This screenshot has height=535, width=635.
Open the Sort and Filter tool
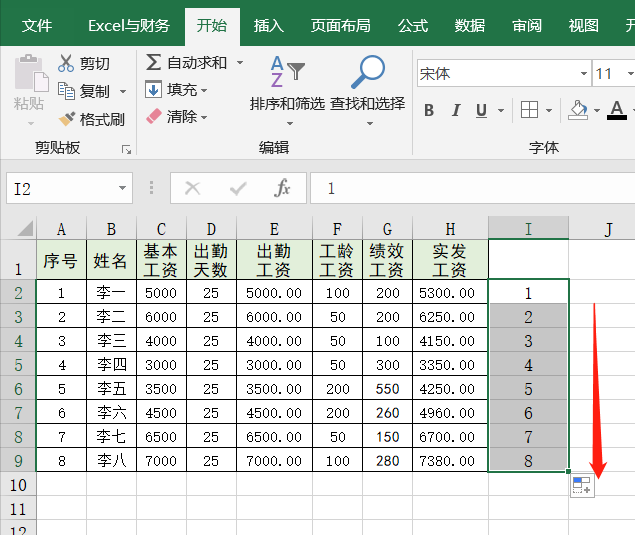coord(287,72)
